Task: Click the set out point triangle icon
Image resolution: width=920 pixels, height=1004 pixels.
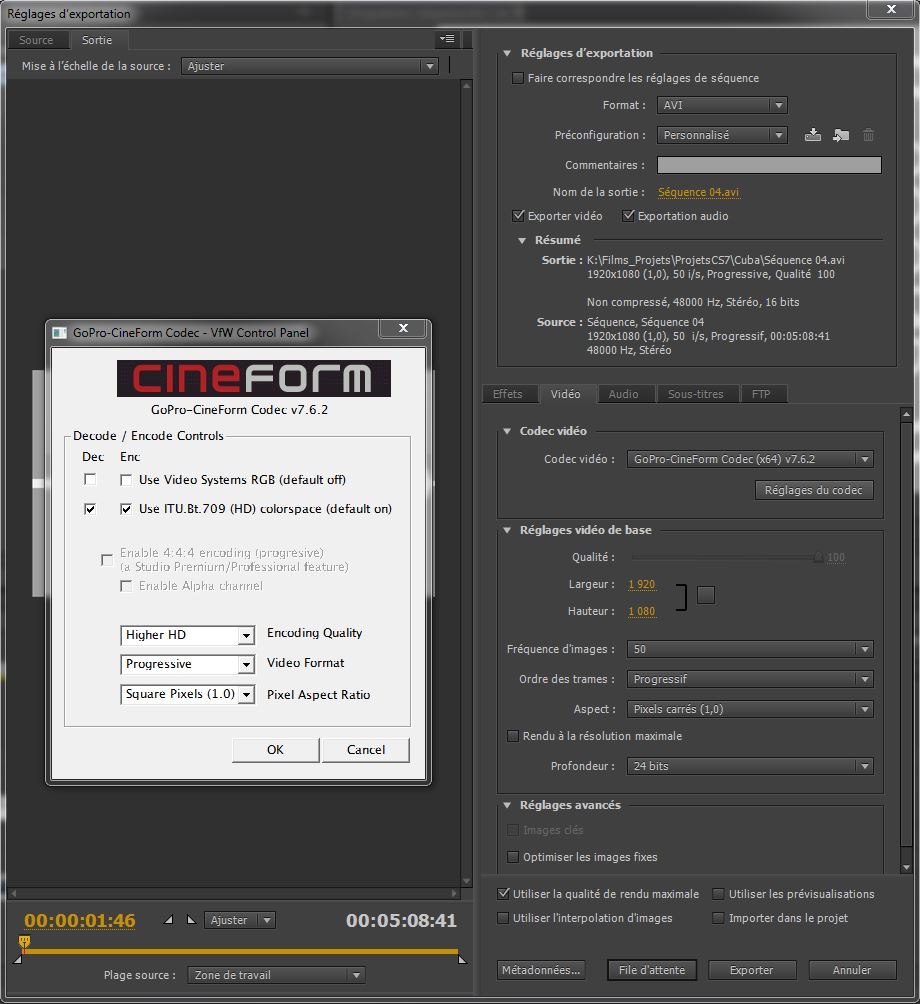Action: [191, 919]
